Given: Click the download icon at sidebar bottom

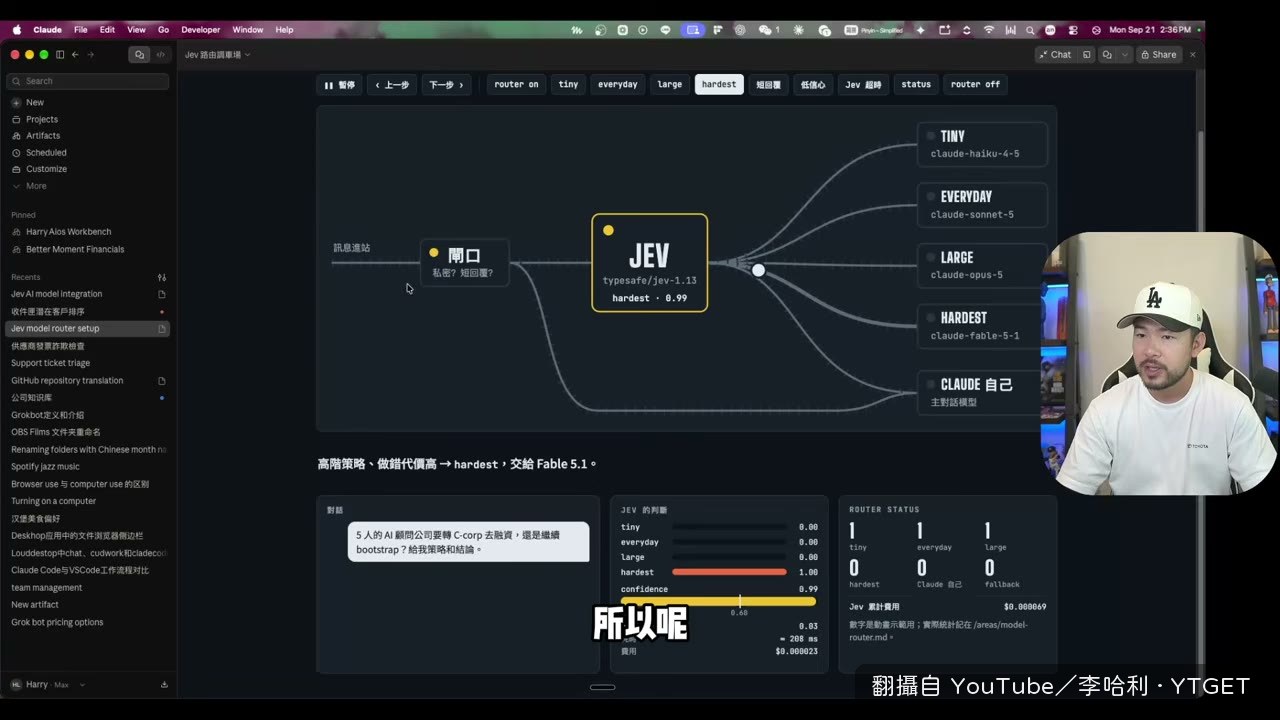Looking at the screenshot, I should tap(164, 685).
